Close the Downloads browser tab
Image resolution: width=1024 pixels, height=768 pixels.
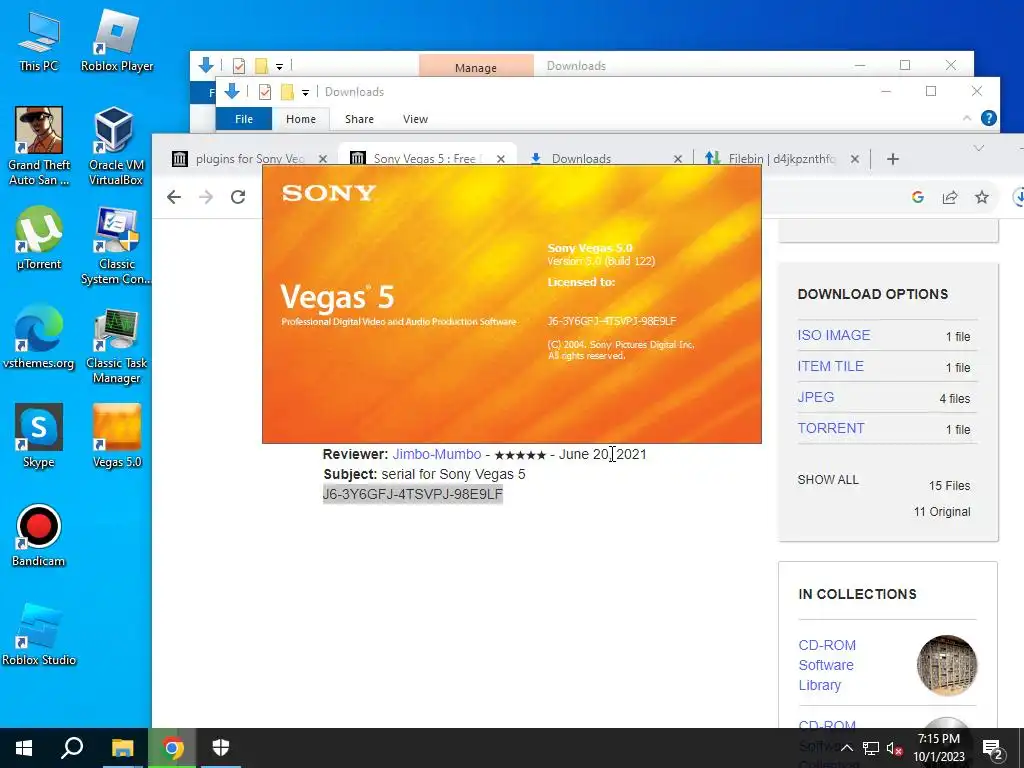pos(678,159)
